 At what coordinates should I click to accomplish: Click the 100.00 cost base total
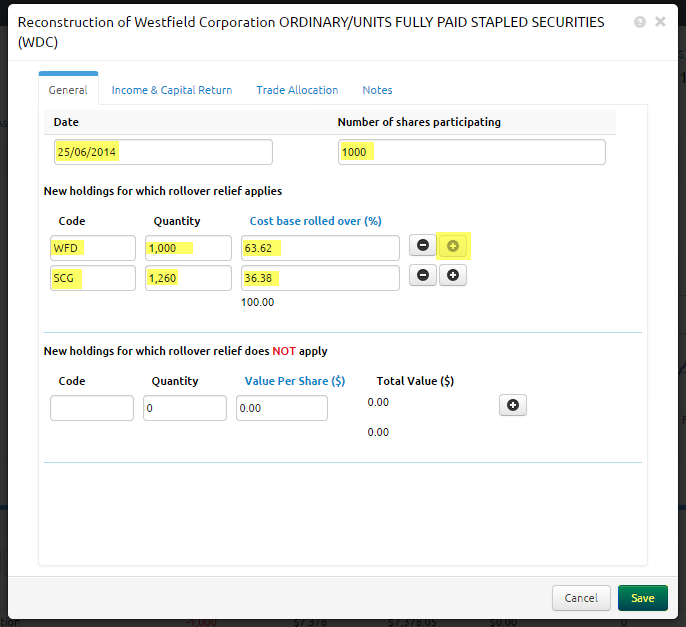257,302
